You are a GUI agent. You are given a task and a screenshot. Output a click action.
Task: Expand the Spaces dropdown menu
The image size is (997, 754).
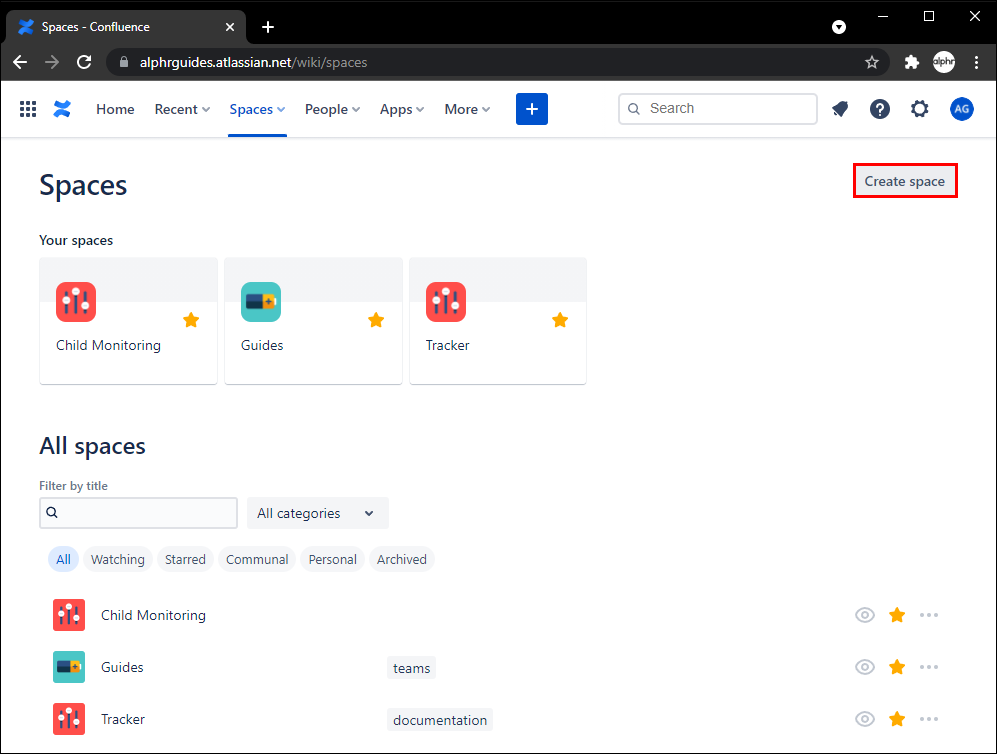point(257,109)
